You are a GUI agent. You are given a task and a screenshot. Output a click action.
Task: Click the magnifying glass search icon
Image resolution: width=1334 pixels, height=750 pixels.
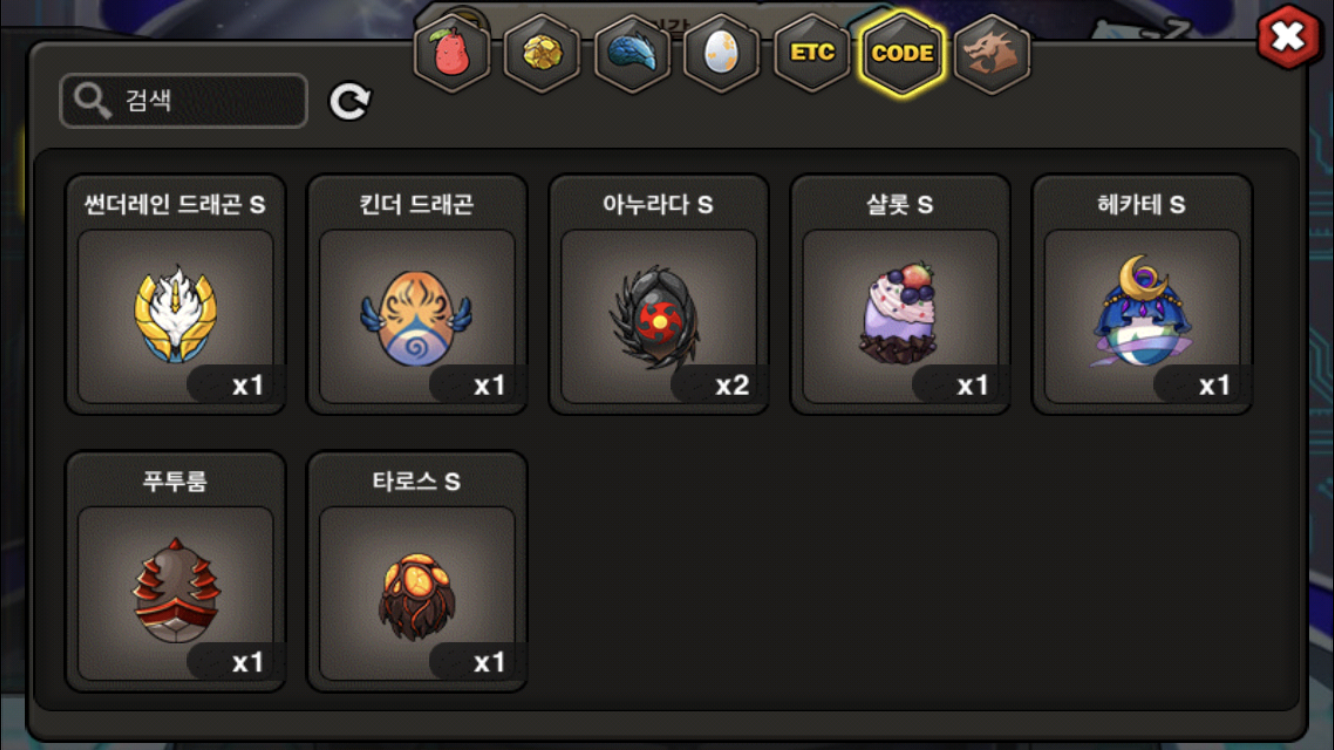tap(92, 101)
